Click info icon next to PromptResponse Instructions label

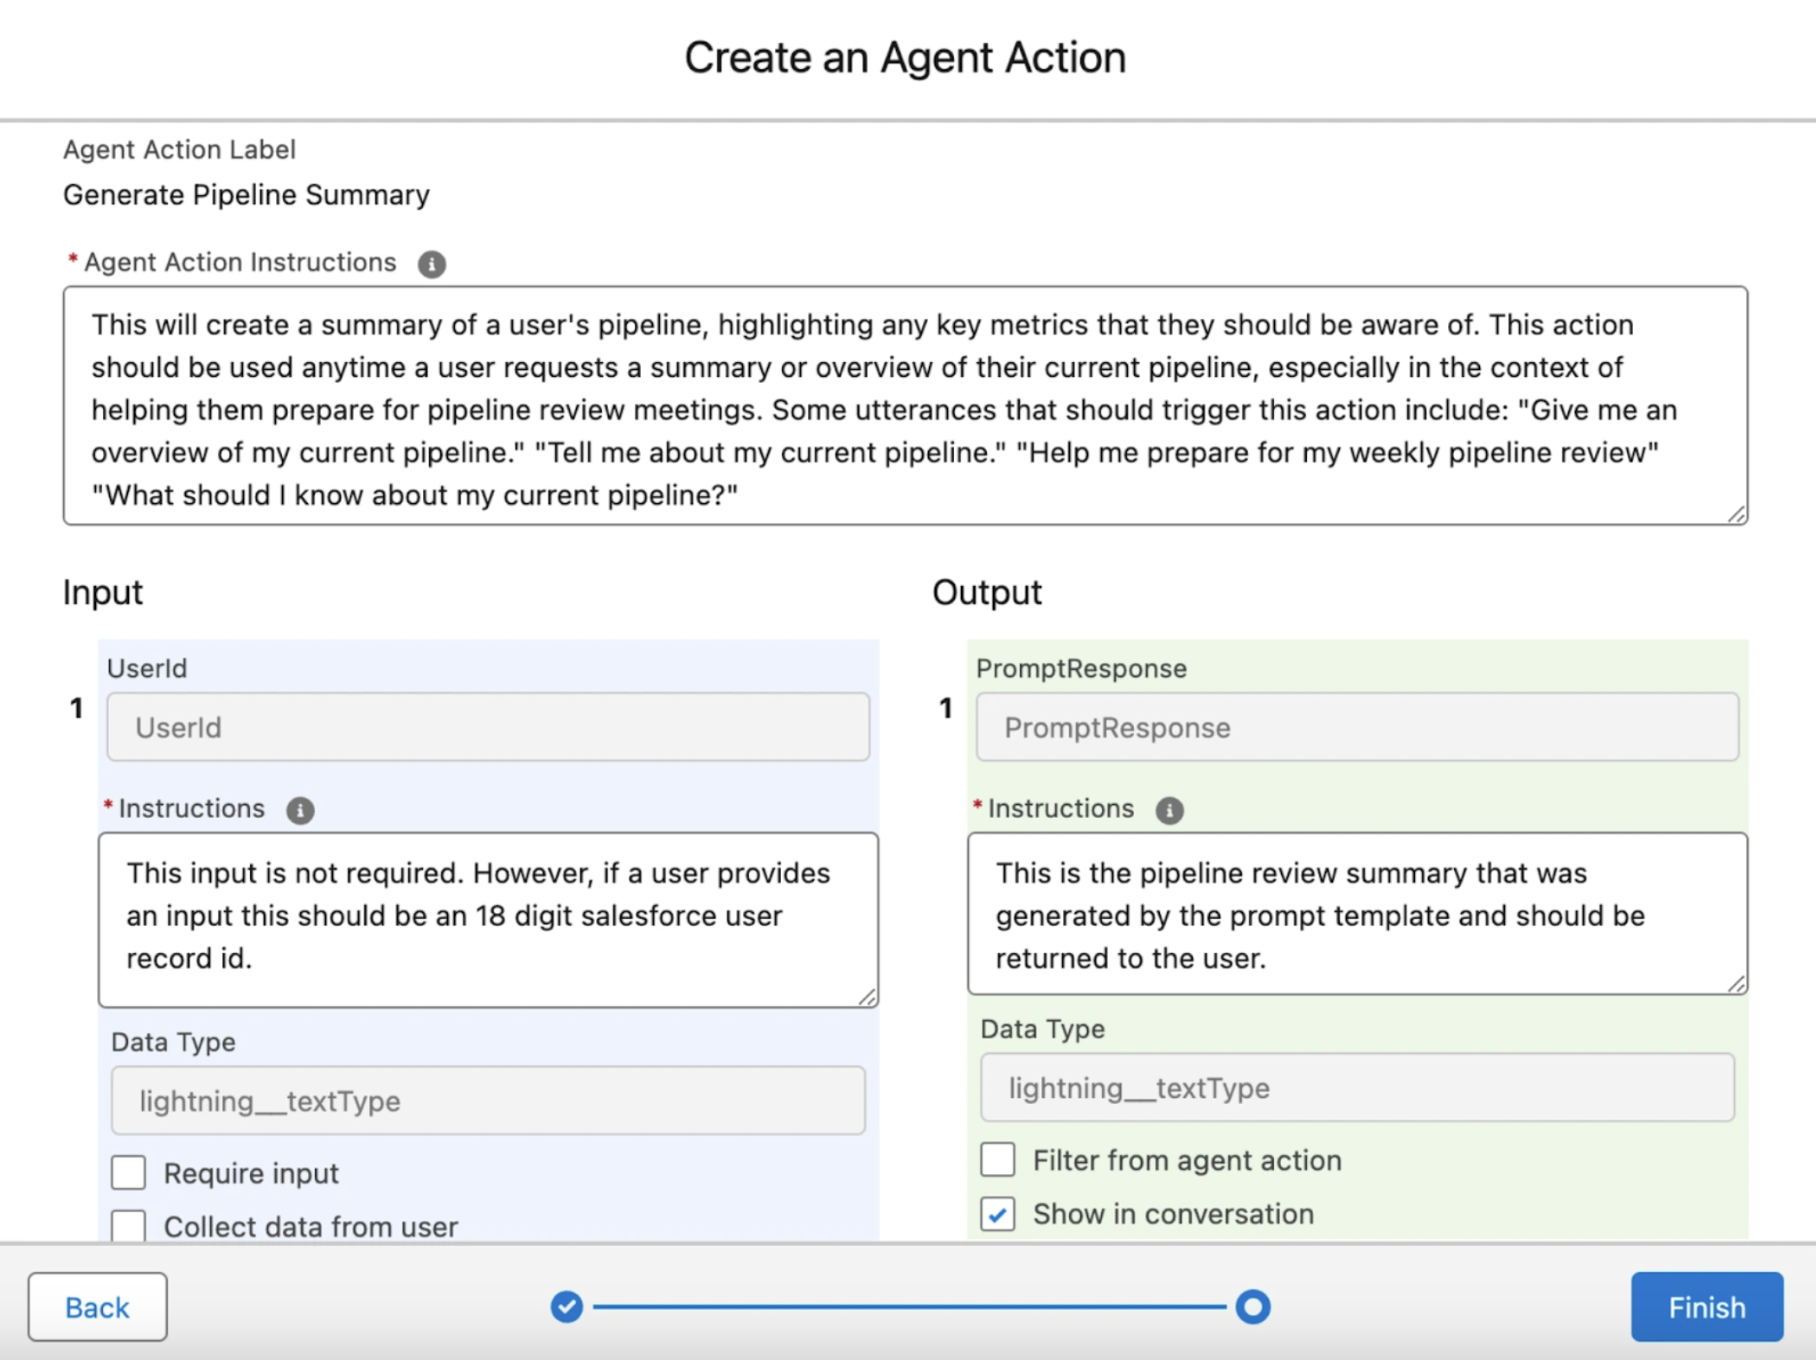[1169, 810]
